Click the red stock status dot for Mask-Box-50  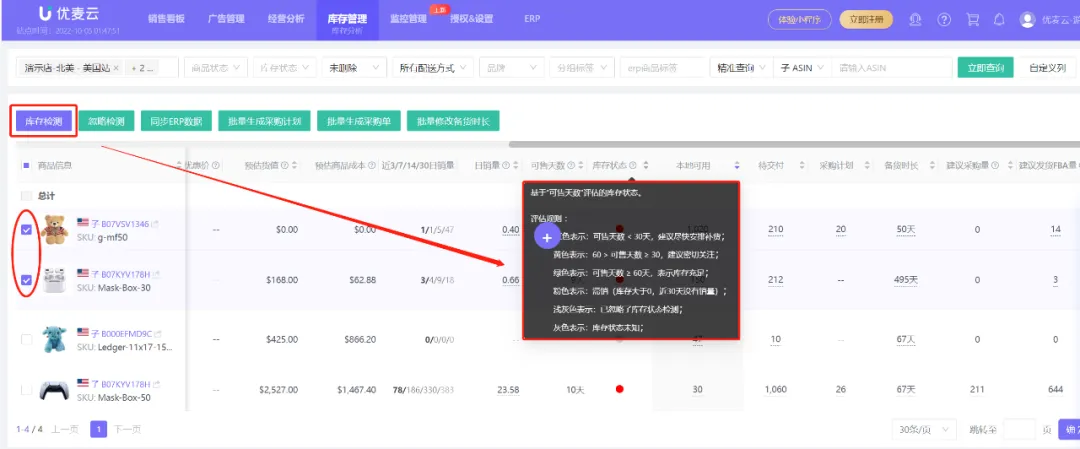pyautogui.click(x=620, y=389)
